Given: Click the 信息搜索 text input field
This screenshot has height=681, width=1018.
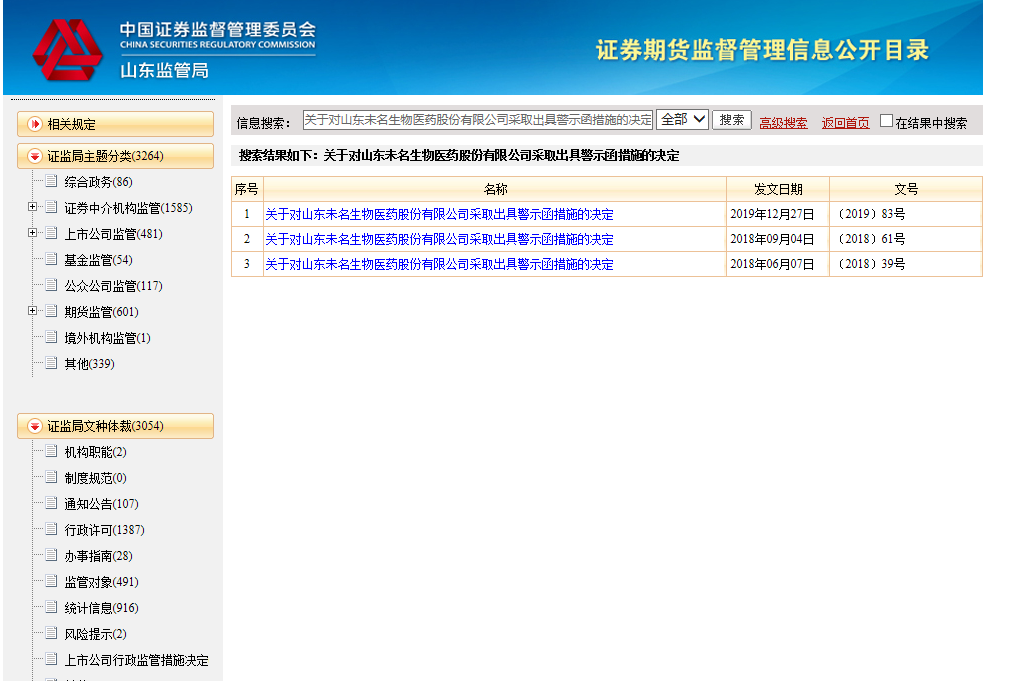Looking at the screenshot, I should point(478,120).
